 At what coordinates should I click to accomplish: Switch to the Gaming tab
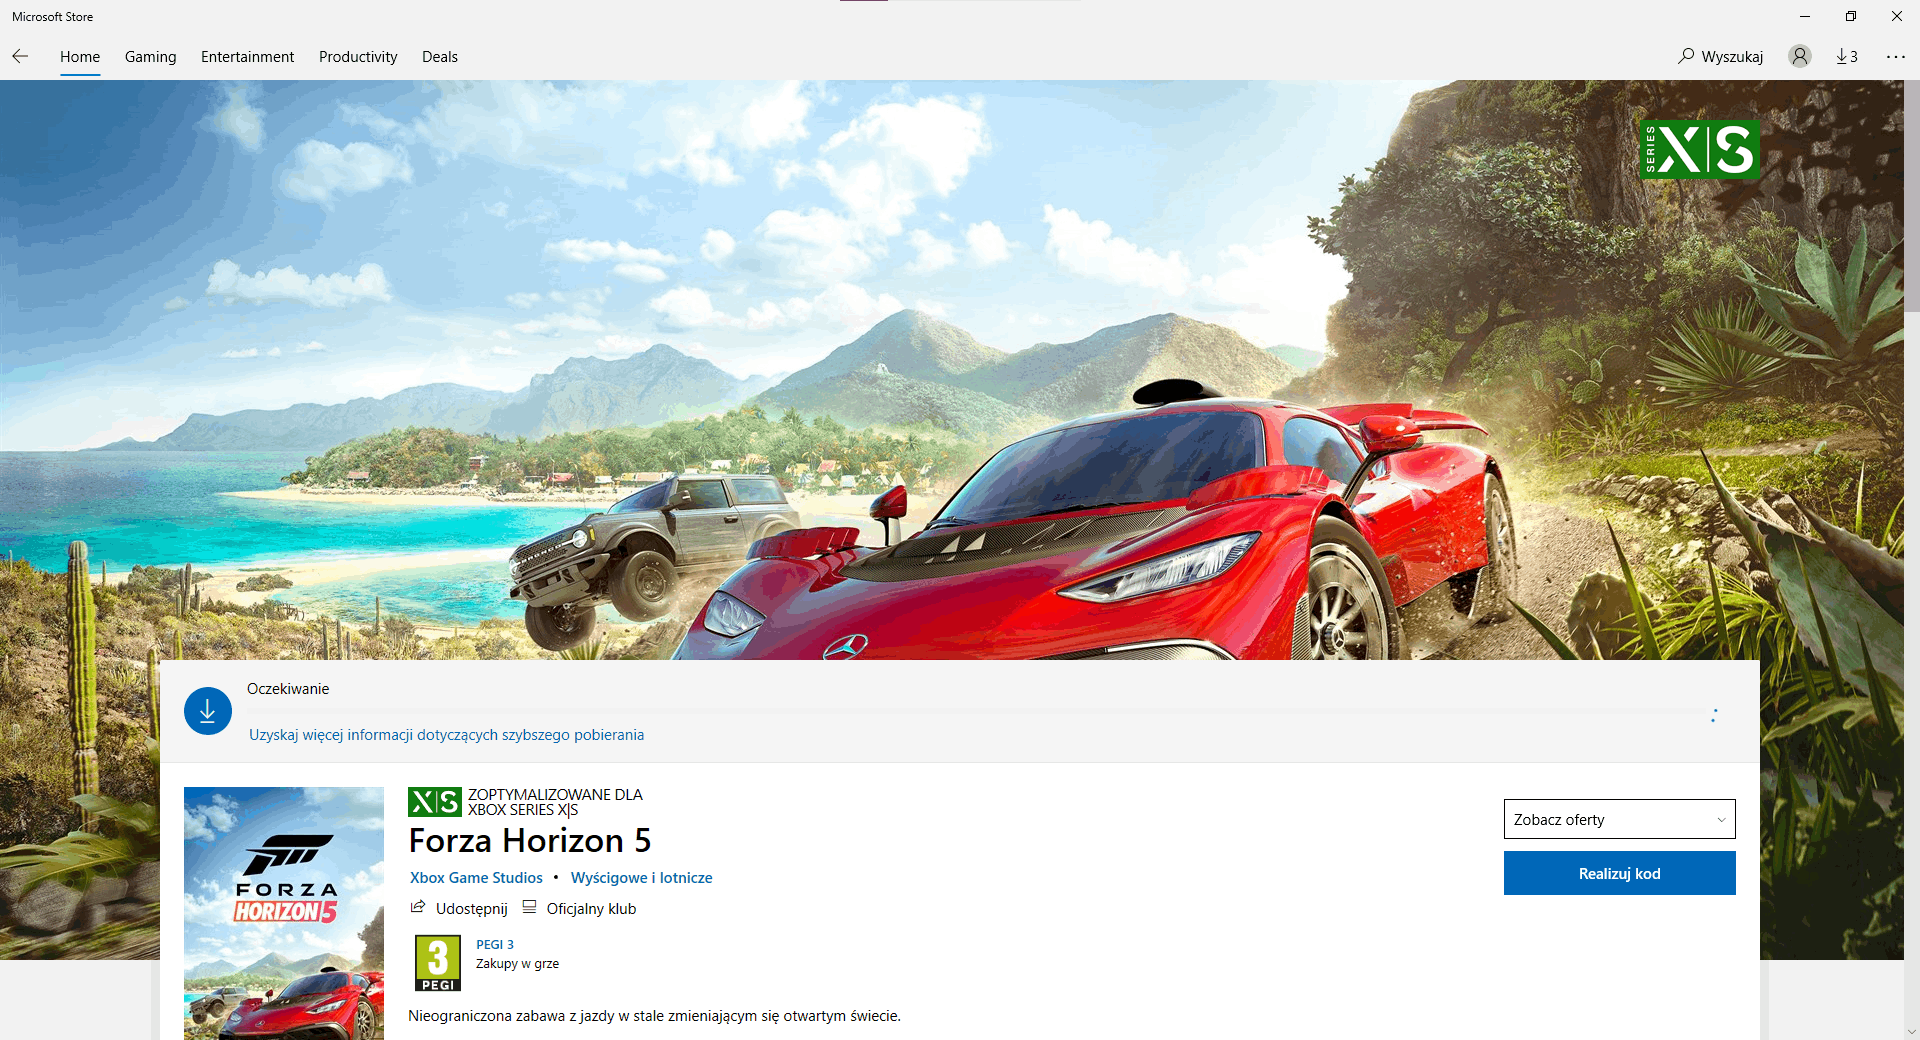click(x=151, y=57)
